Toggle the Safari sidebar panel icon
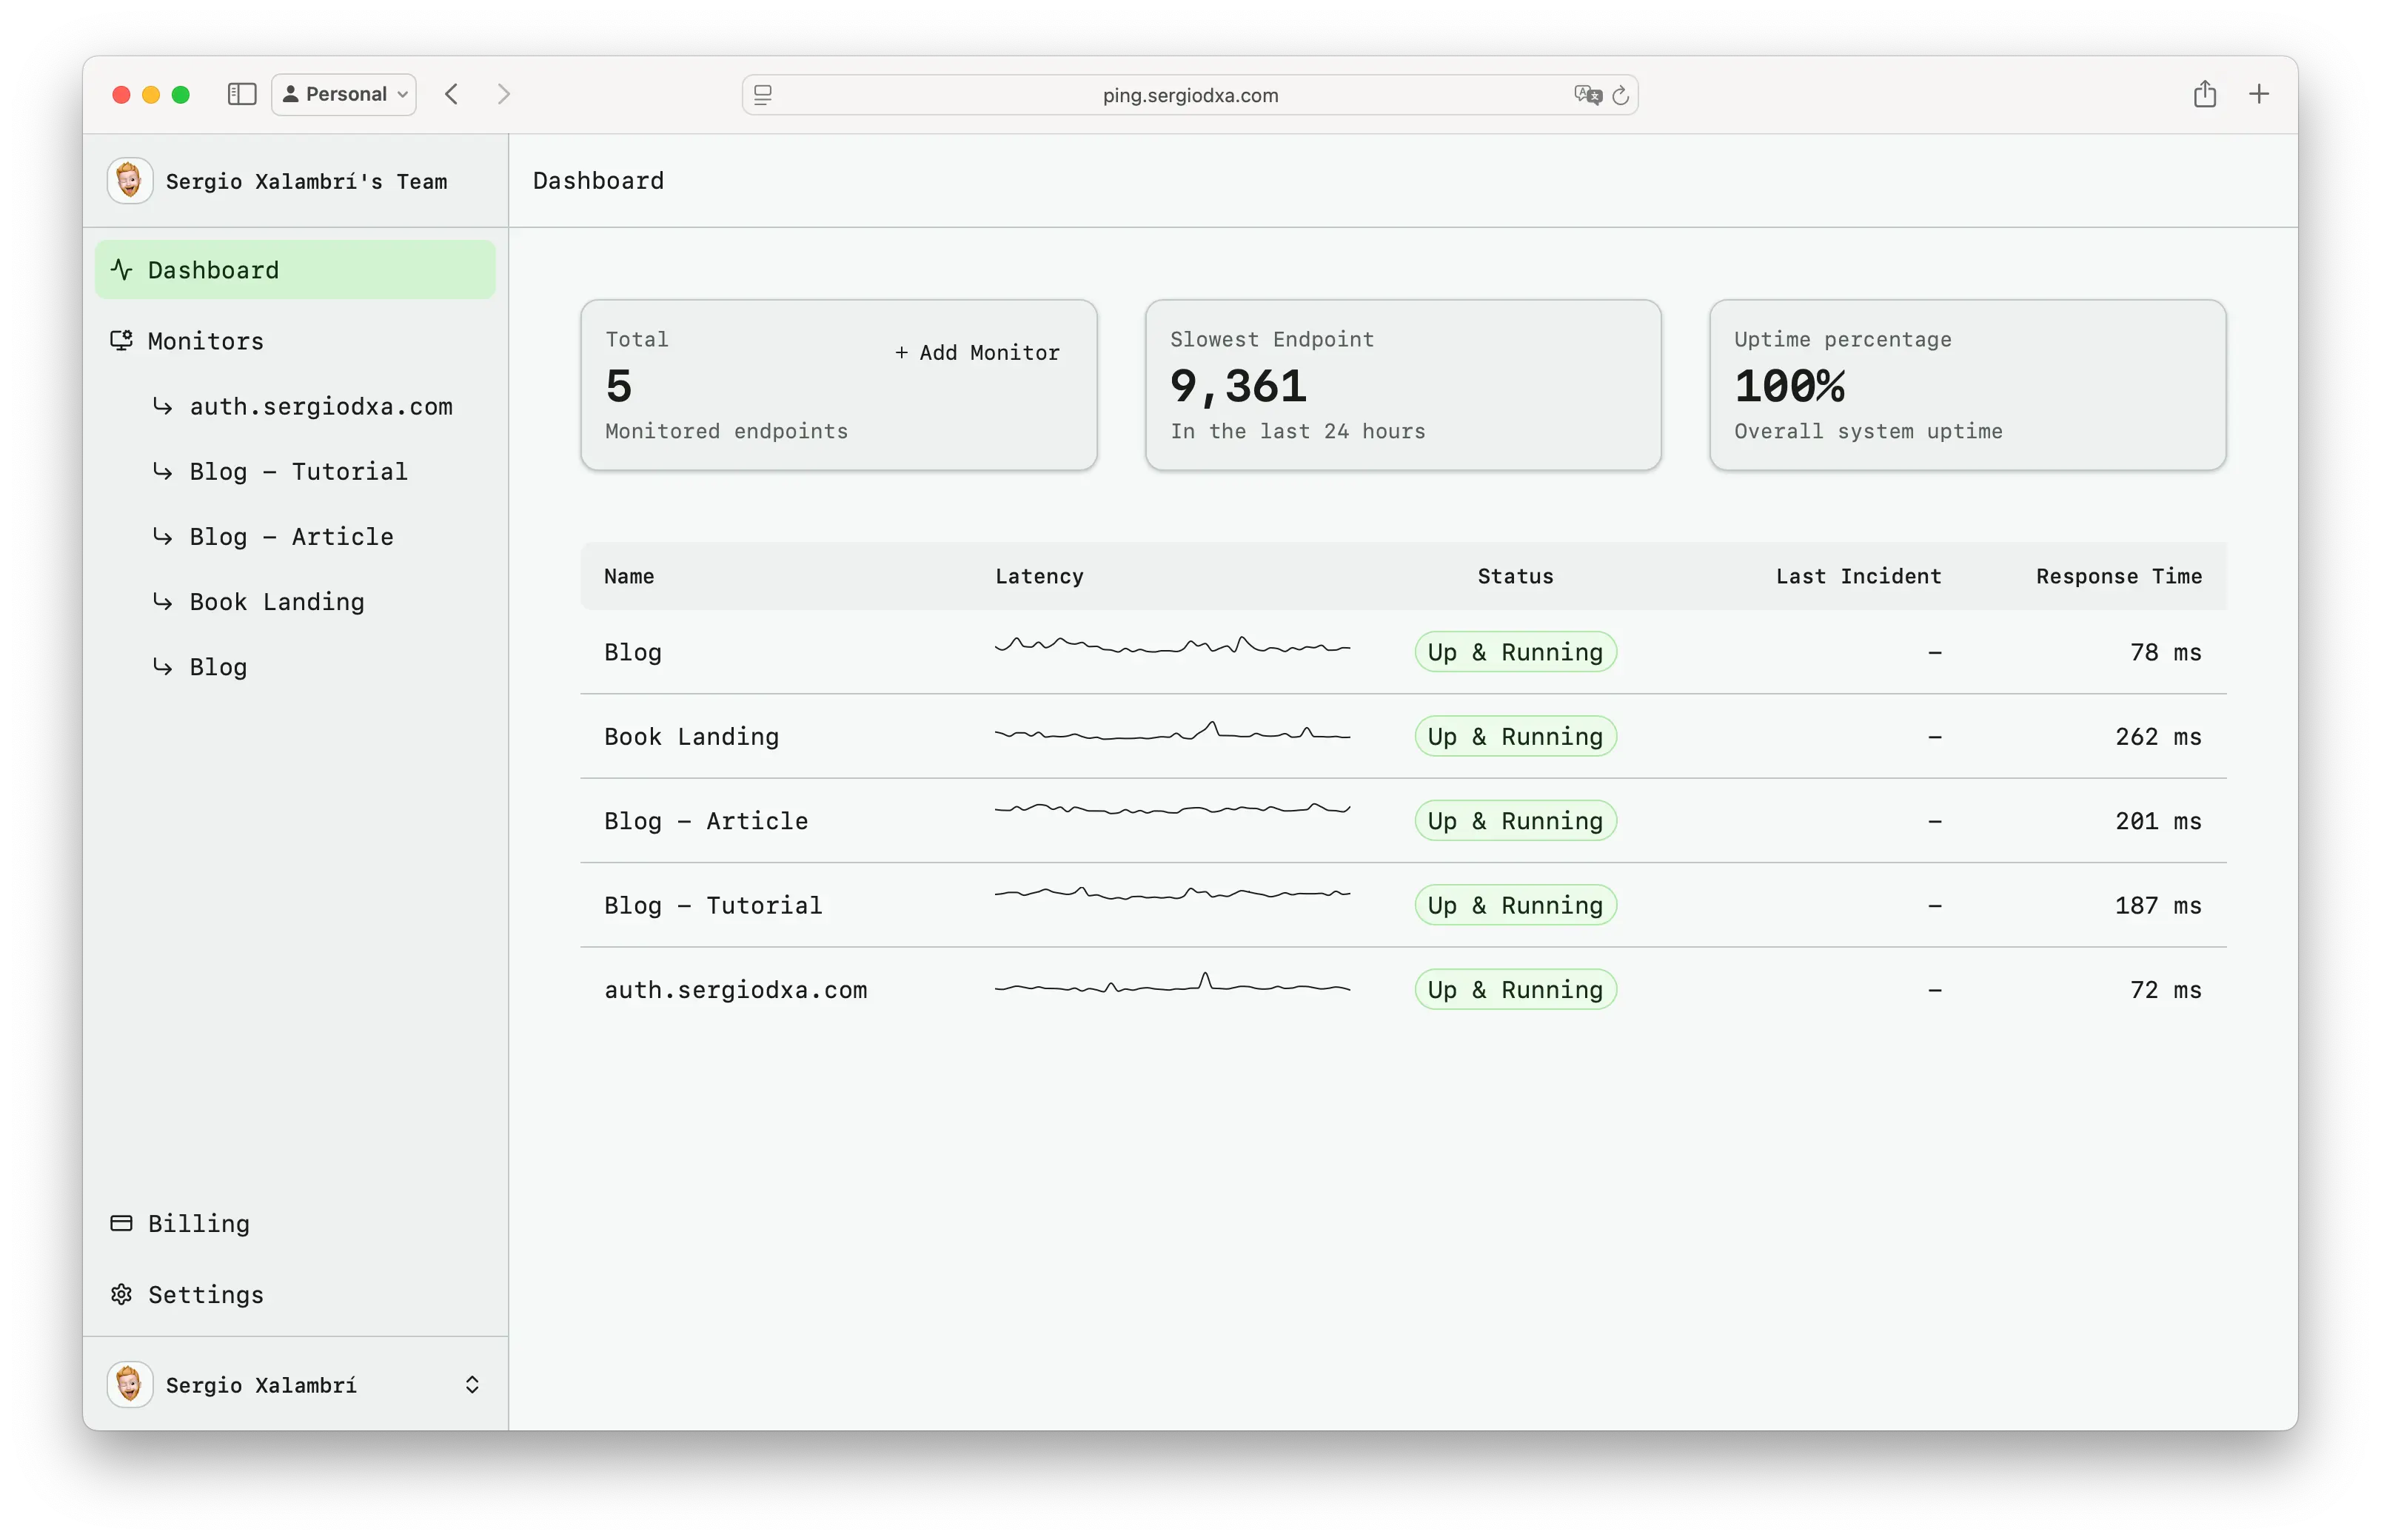 [242, 94]
